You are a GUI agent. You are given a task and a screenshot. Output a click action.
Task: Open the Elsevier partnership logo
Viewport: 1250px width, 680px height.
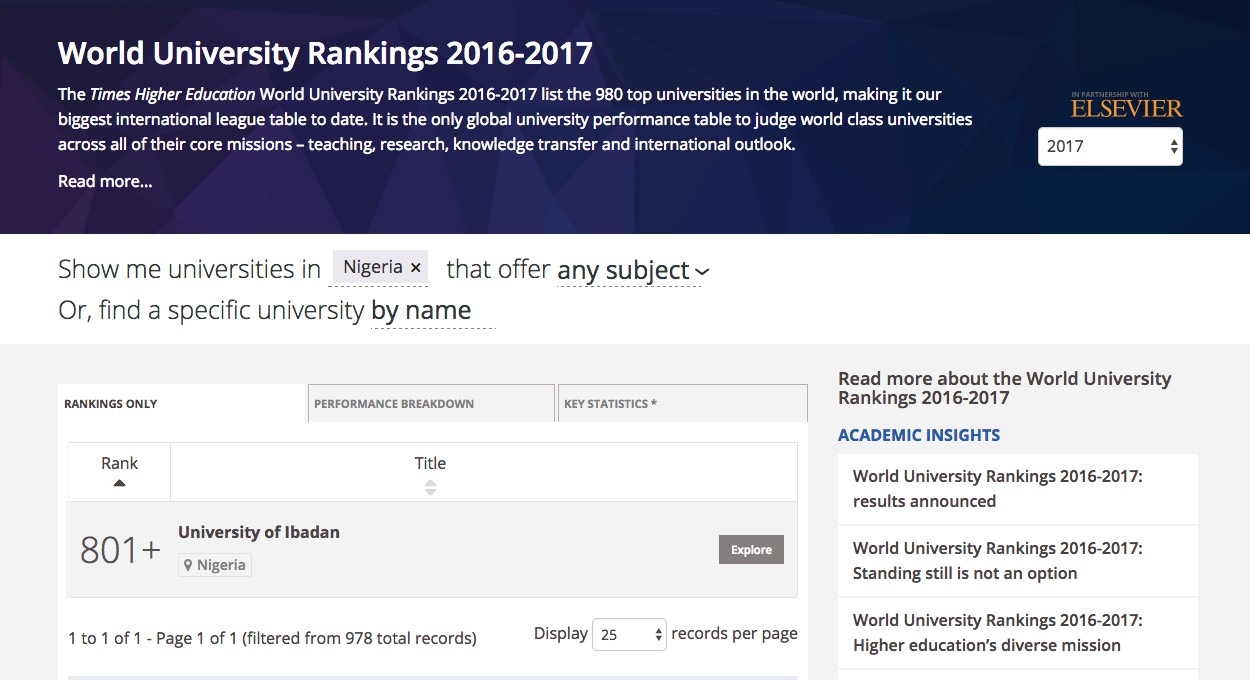[x=1126, y=105]
